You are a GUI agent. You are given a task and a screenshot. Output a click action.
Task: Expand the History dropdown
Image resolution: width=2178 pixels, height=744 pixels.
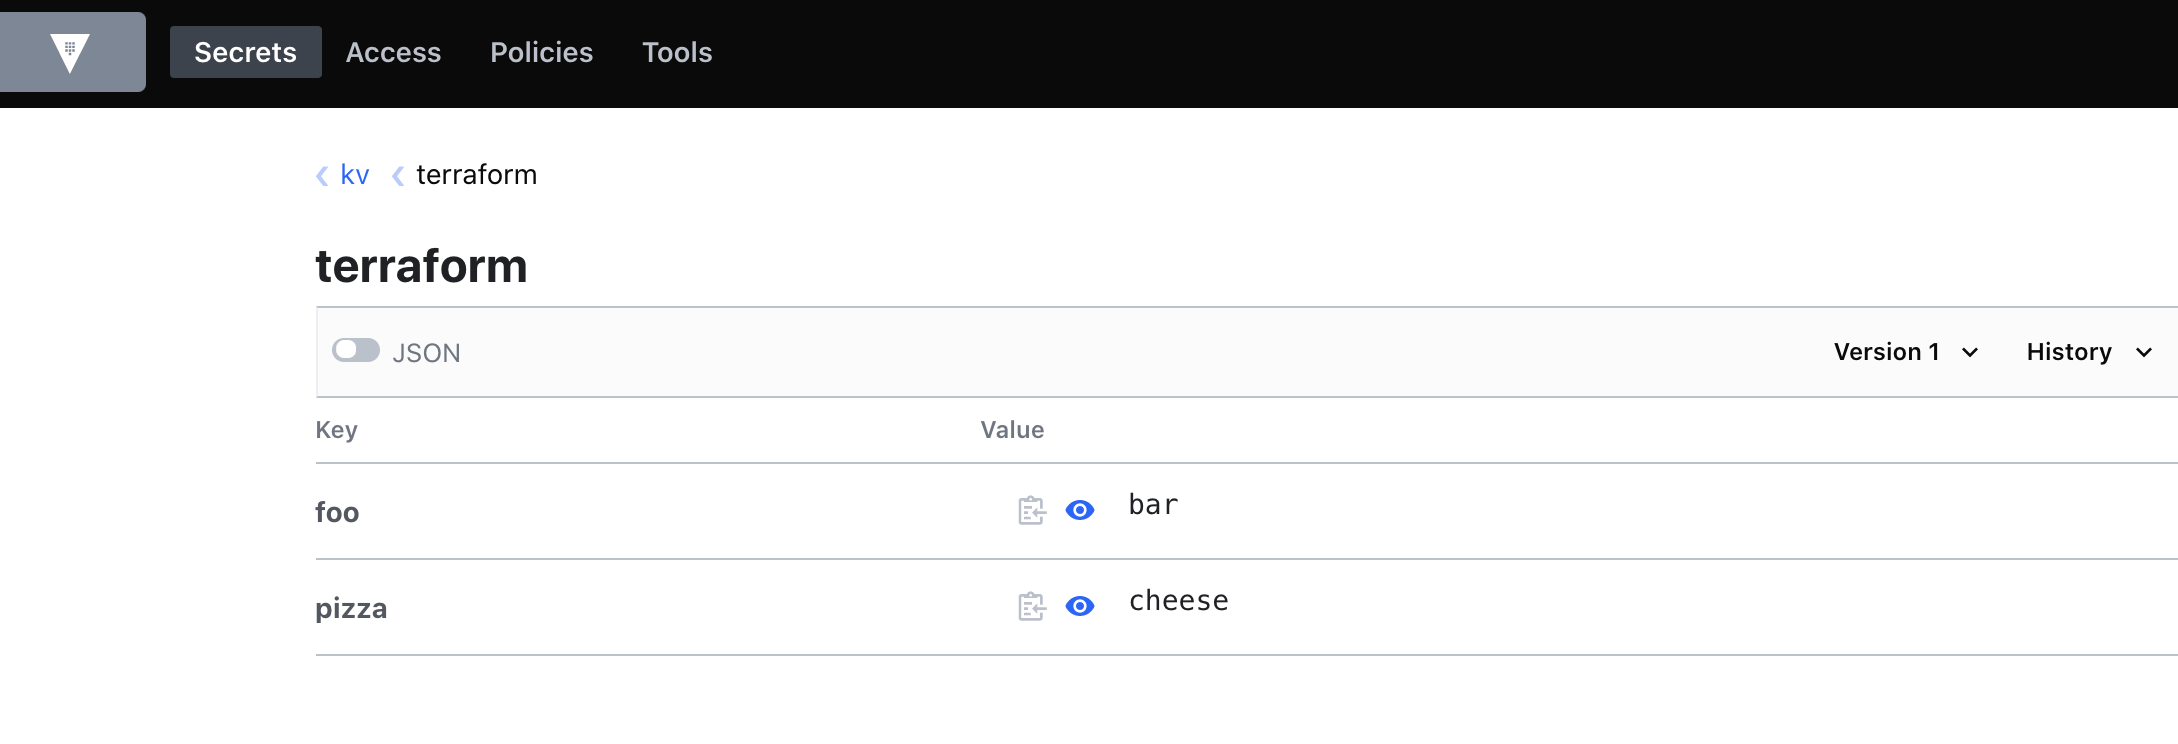2087,352
